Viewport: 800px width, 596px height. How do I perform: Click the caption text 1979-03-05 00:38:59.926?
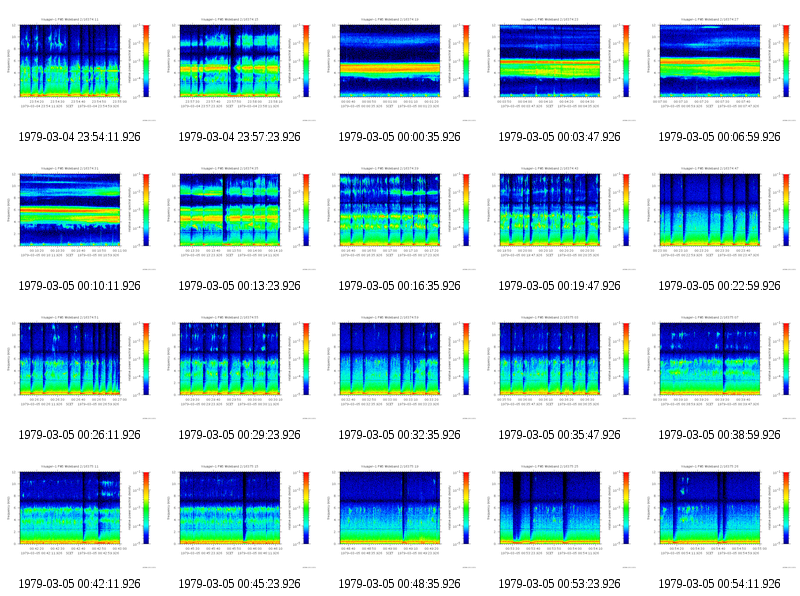click(x=719, y=435)
